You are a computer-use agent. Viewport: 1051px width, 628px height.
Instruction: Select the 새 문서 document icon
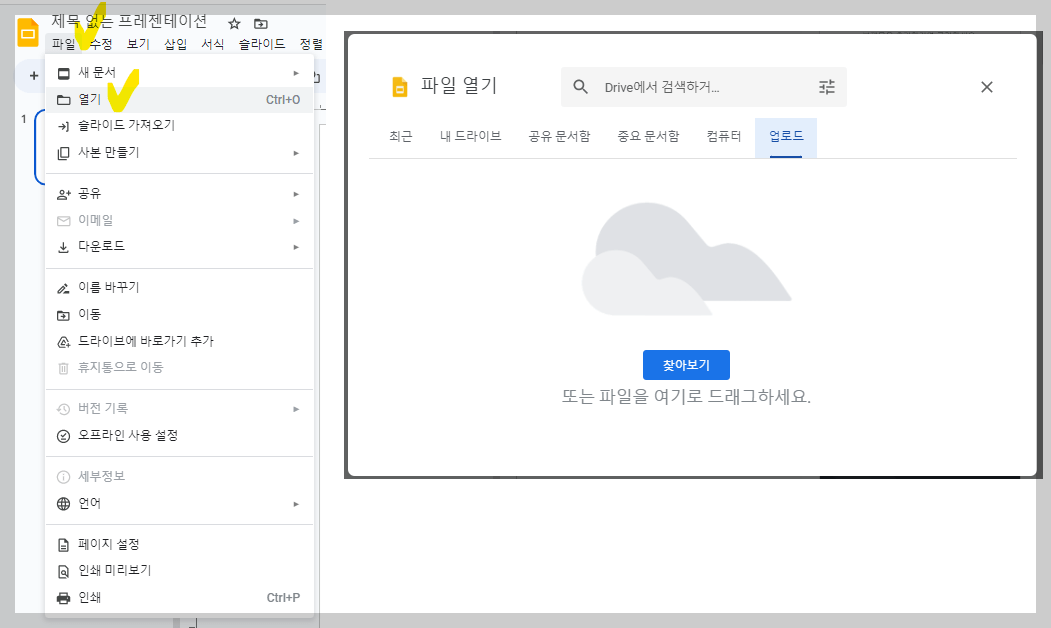point(61,72)
